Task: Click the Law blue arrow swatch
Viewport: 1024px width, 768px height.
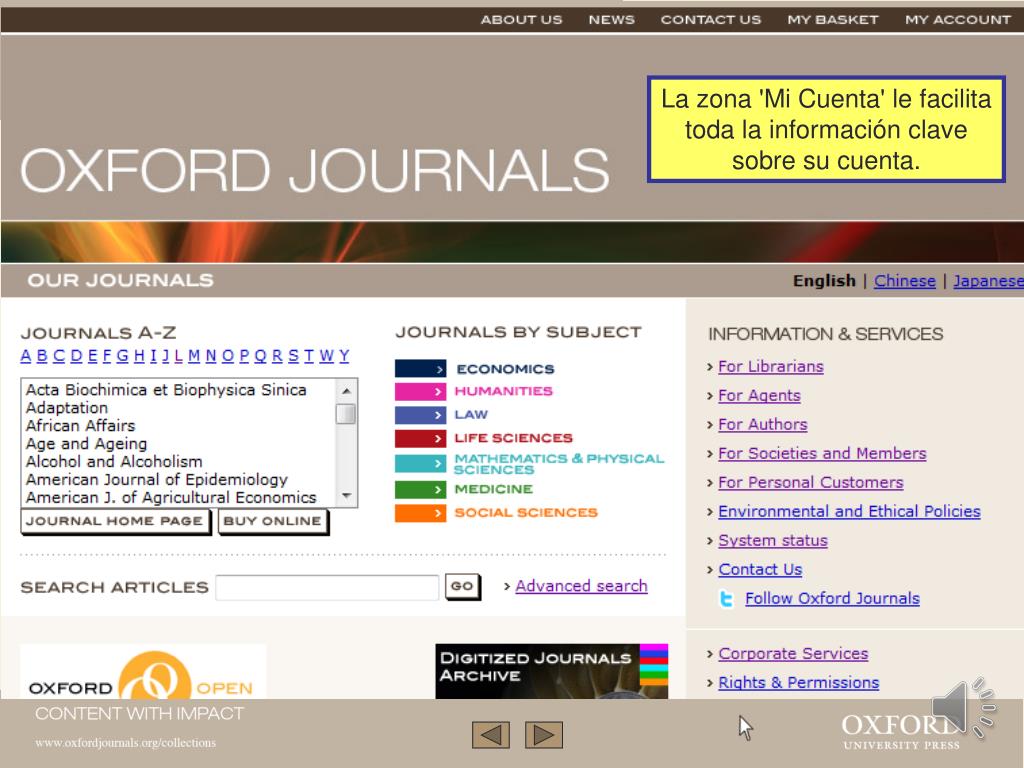Action: click(x=421, y=415)
